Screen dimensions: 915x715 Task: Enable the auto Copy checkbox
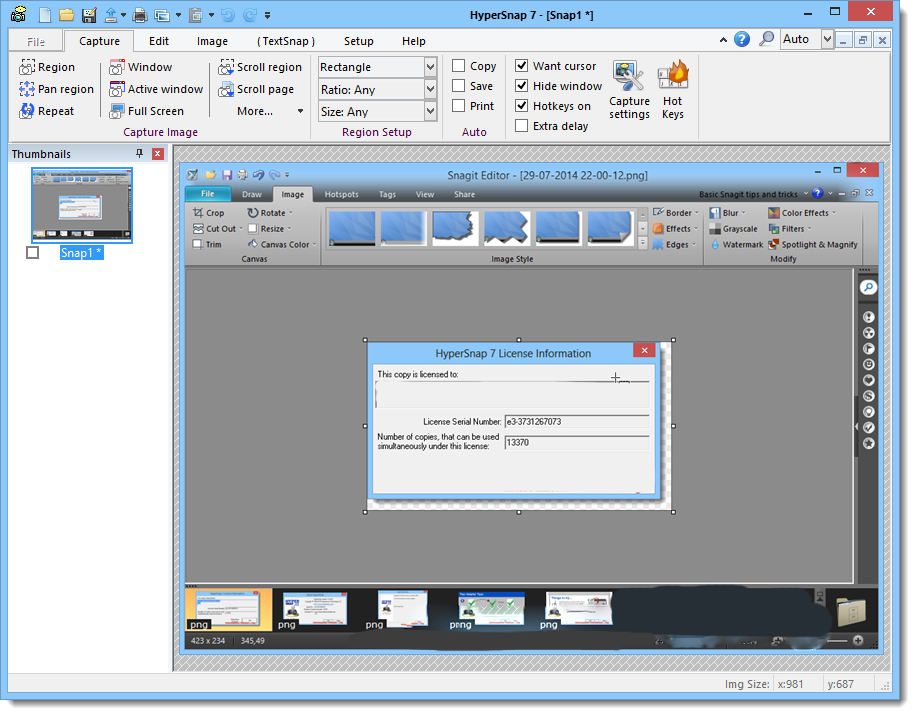[459, 66]
